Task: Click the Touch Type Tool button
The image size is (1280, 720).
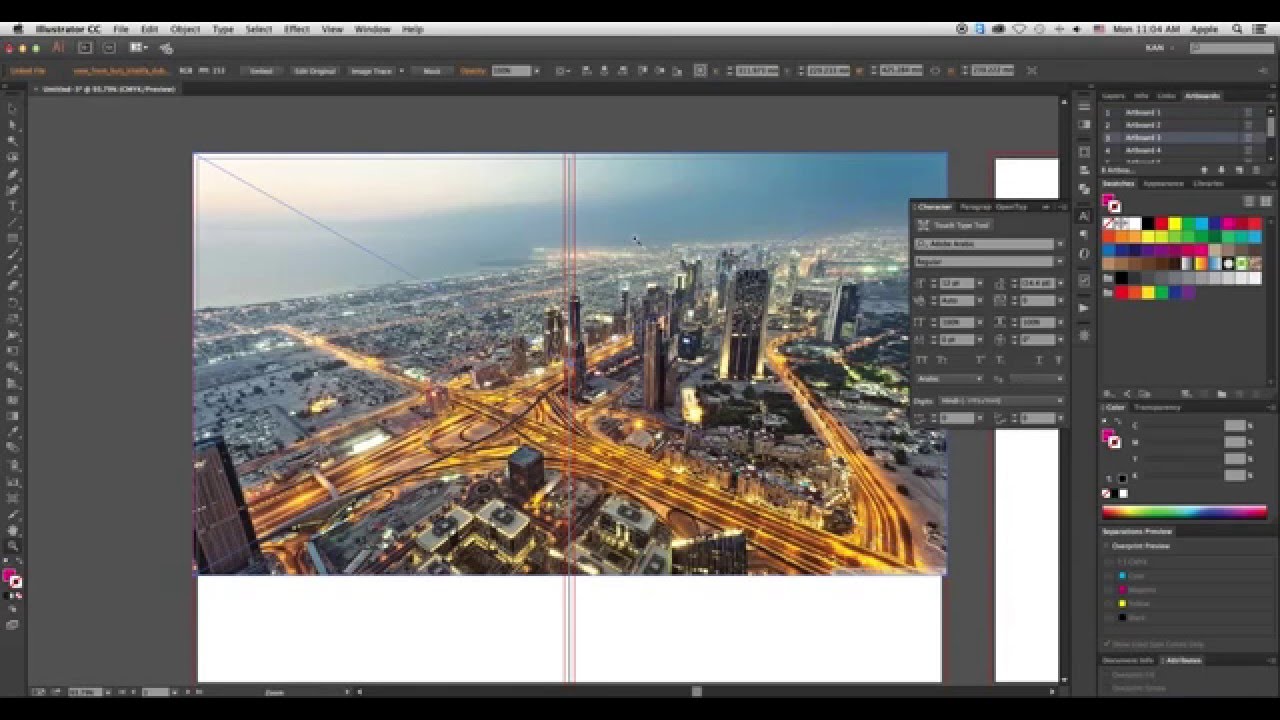Action: (x=954, y=225)
